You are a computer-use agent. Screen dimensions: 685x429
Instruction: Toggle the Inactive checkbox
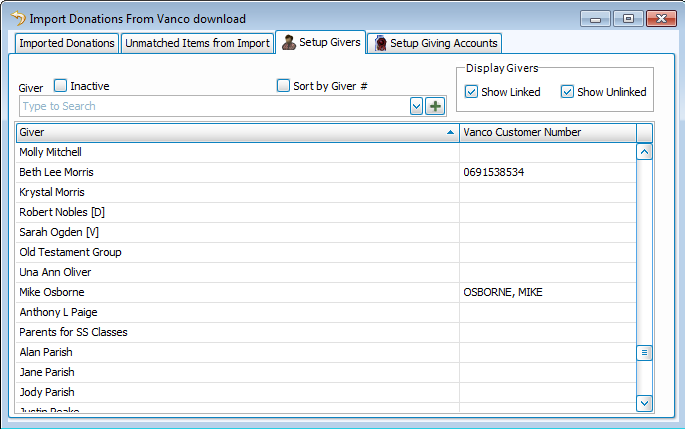click(x=61, y=86)
